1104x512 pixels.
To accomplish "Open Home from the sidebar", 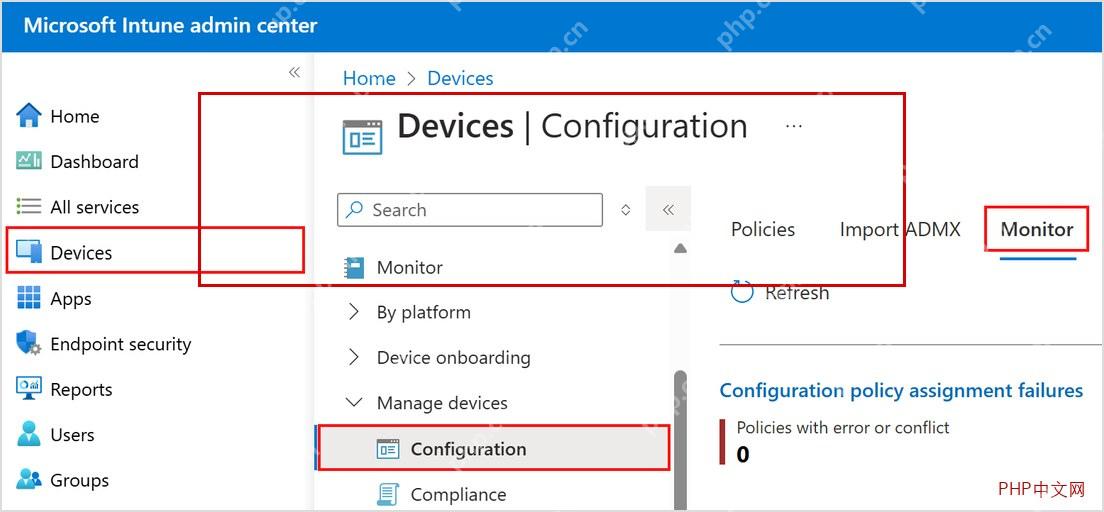I will pyautogui.click(x=75, y=116).
